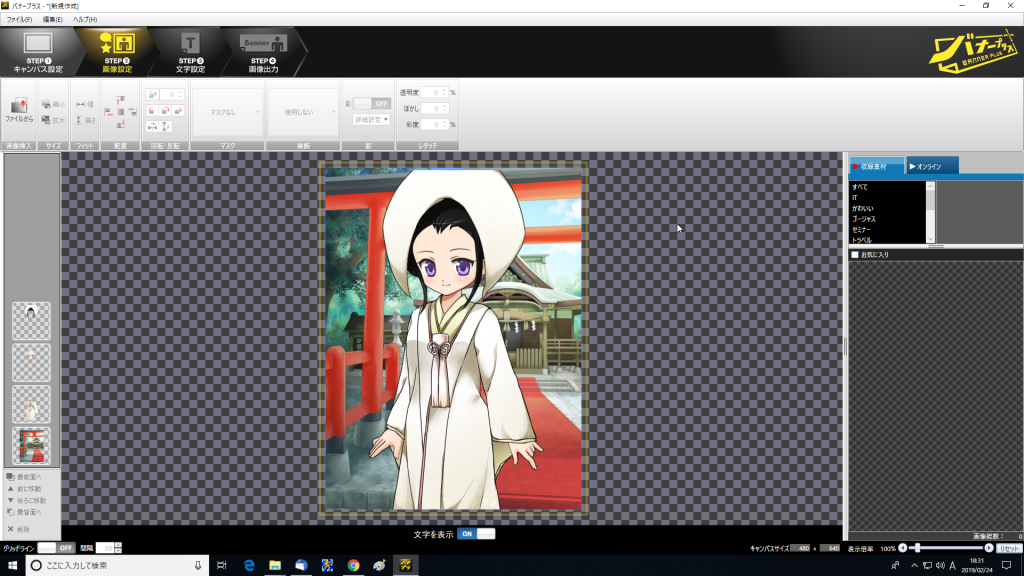Click the ファイルから insert image icon
1024x576 pixels.
(19, 110)
